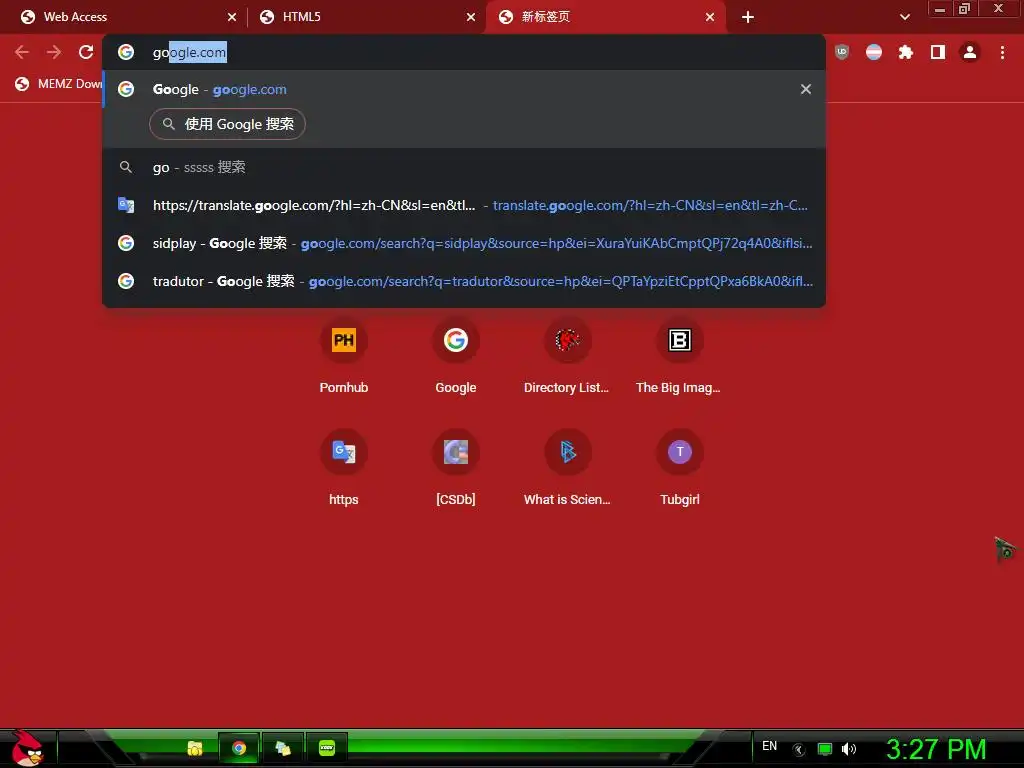Select the 'go - sssss 搜索' suggestion

point(464,167)
